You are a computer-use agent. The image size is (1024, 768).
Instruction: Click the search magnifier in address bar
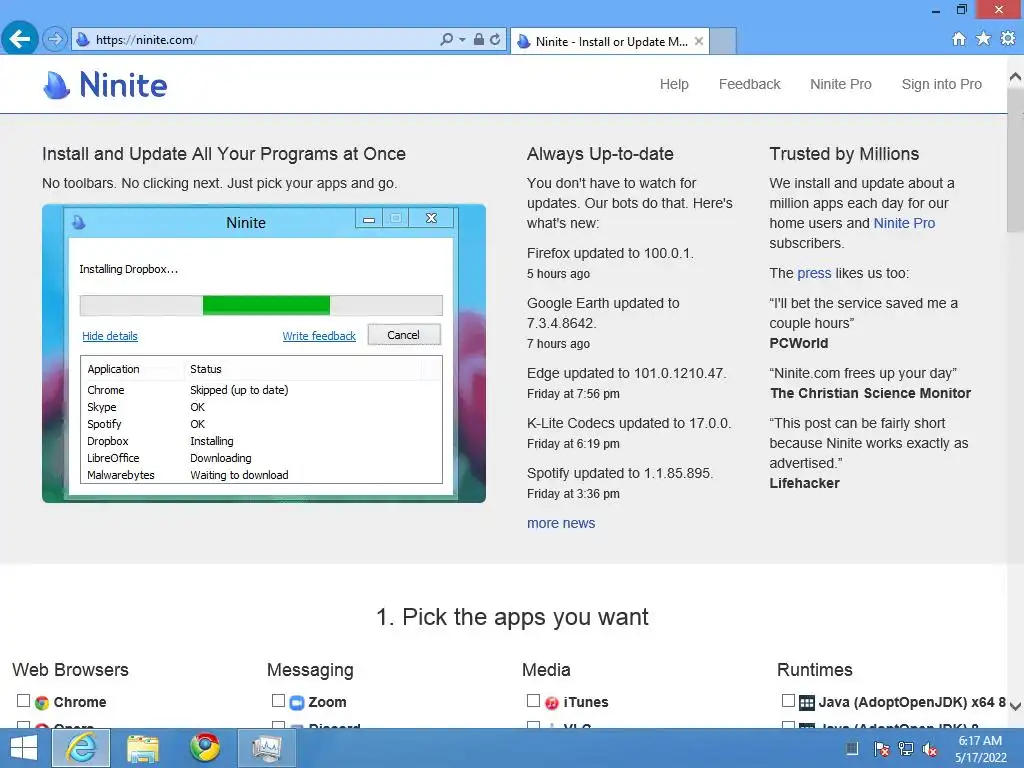point(446,39)
